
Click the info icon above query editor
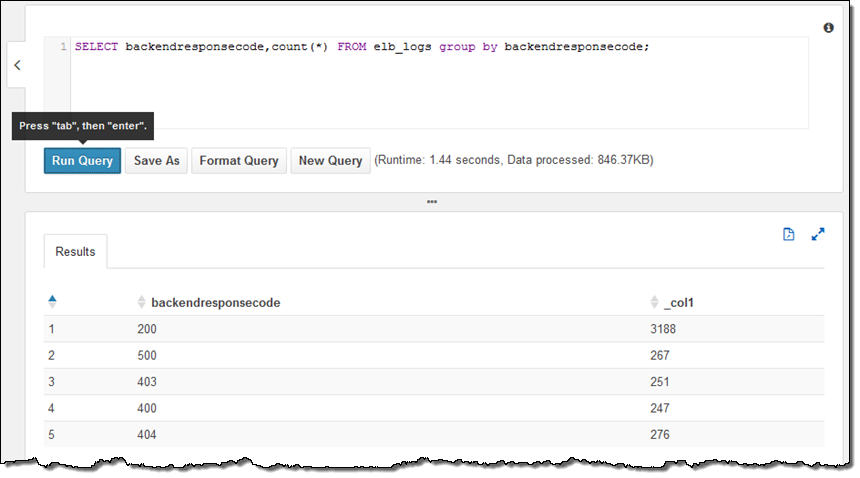point(828,28)
